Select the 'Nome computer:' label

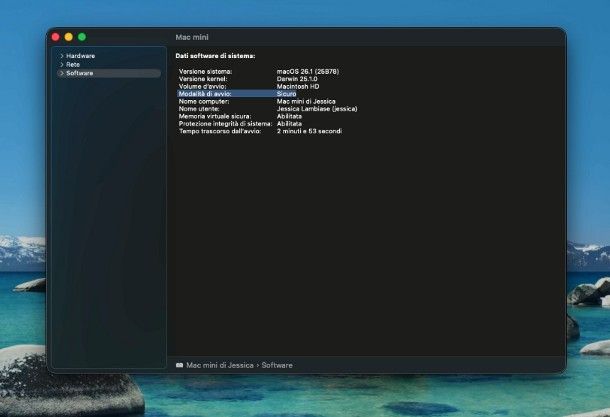click(x=204, y=102)
